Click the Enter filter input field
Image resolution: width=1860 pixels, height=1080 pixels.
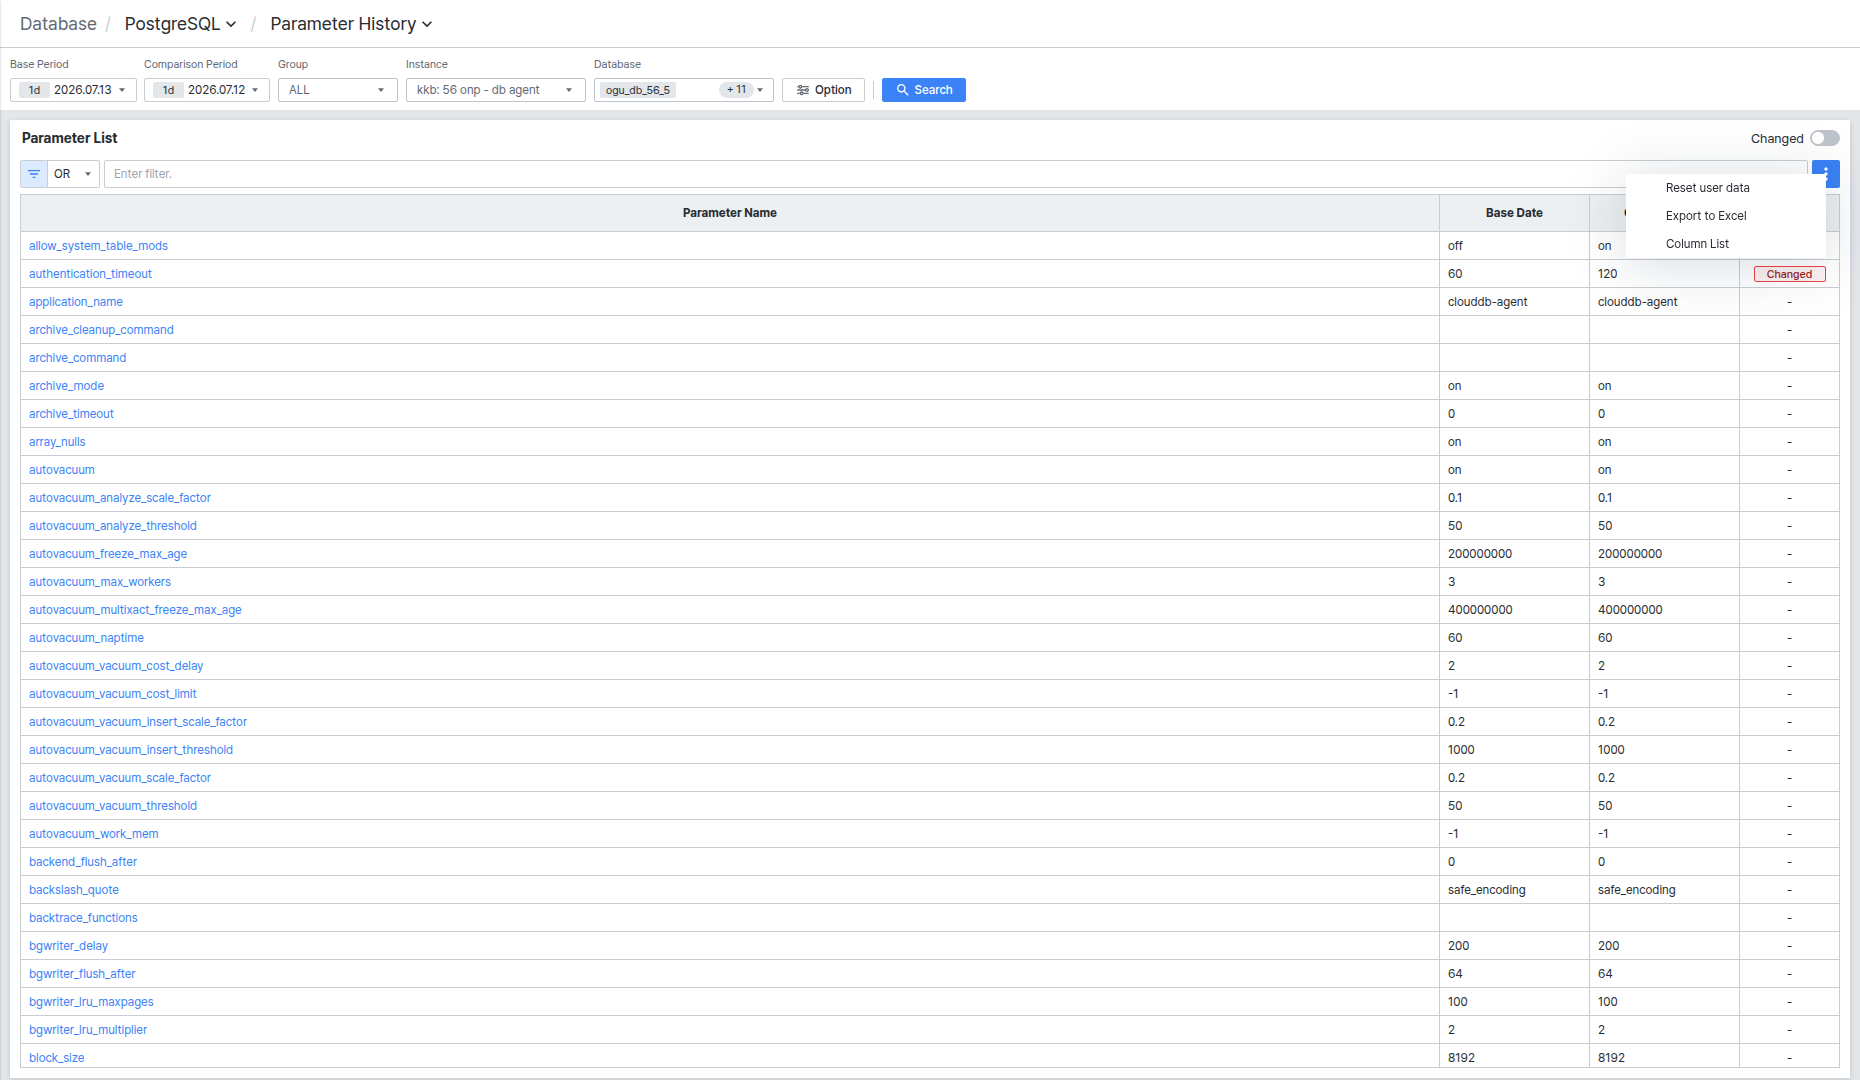click(955, 174)
